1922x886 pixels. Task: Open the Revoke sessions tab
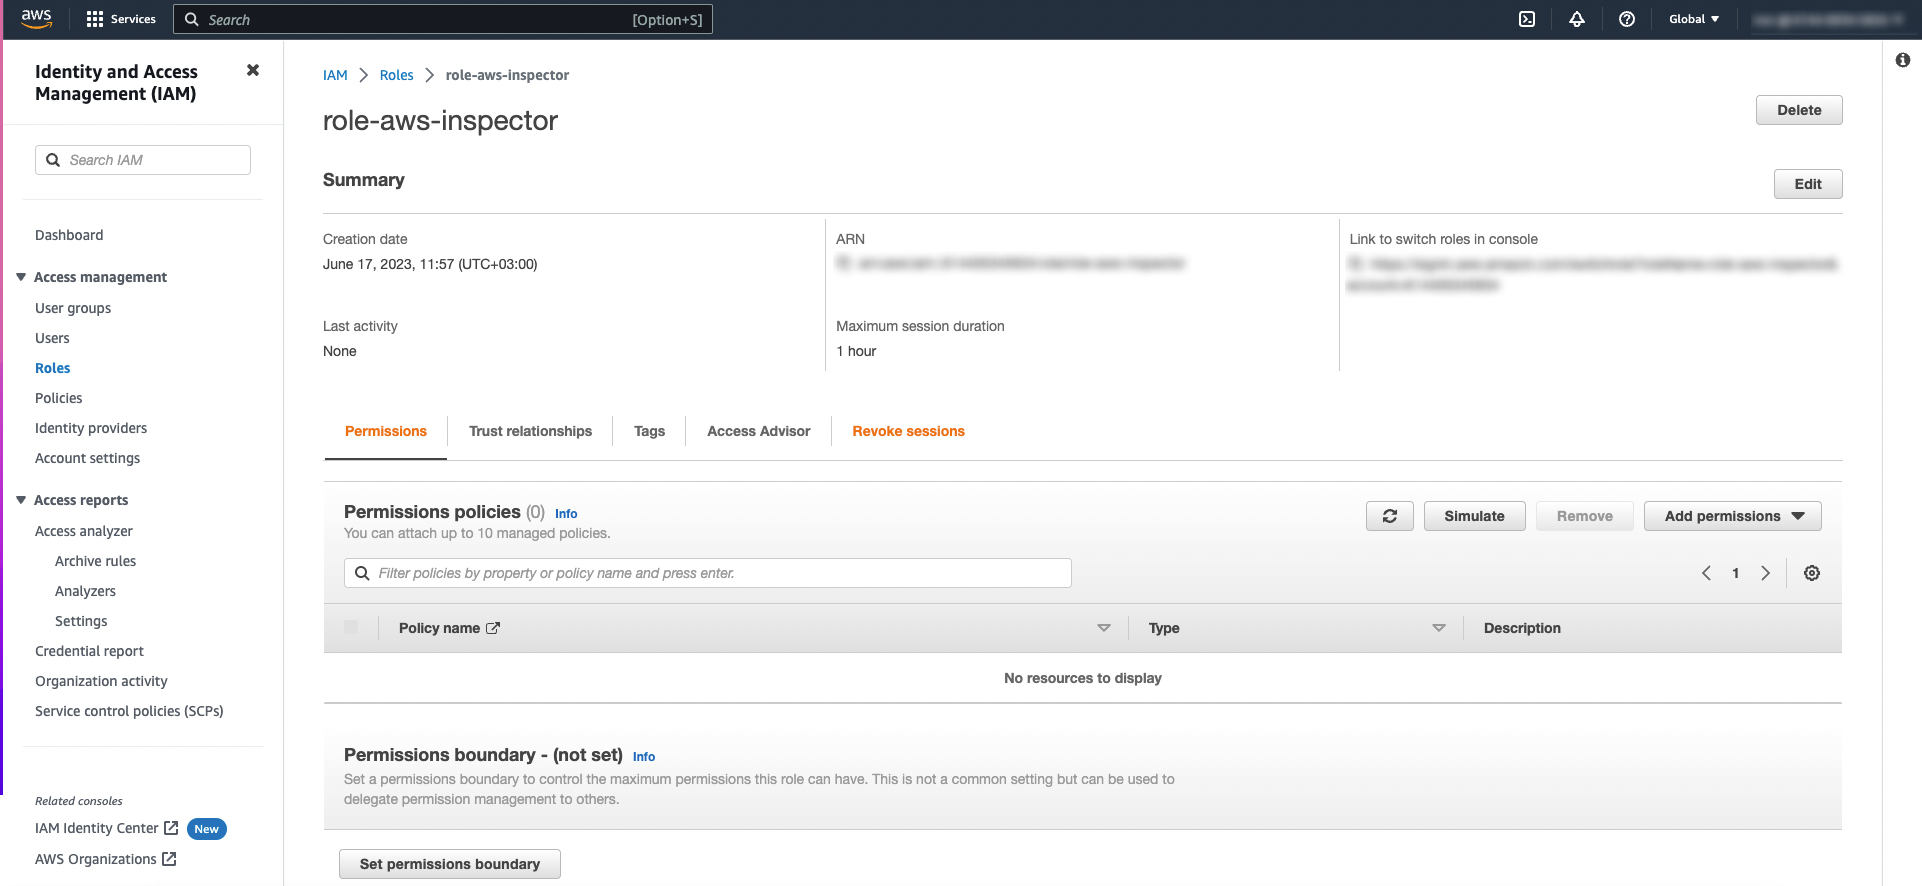pyautogui.click(x=908, y=431)
